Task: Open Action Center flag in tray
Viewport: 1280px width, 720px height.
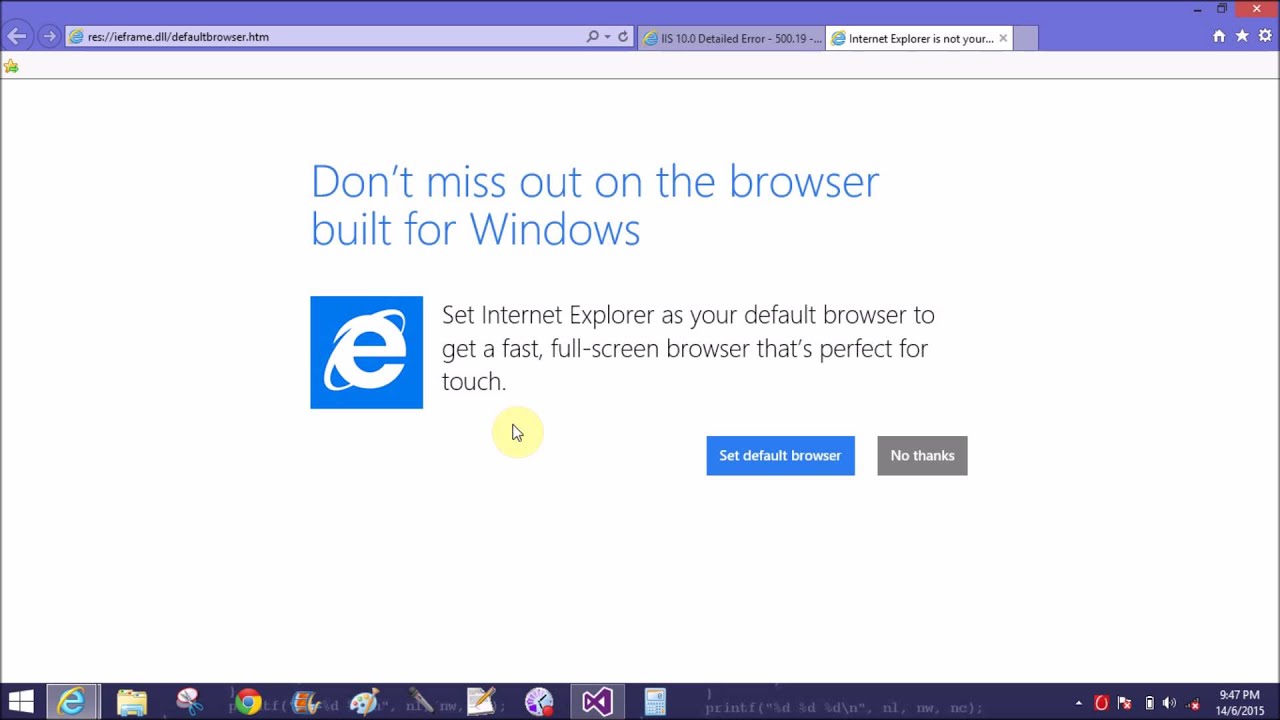Action: 1124,703
